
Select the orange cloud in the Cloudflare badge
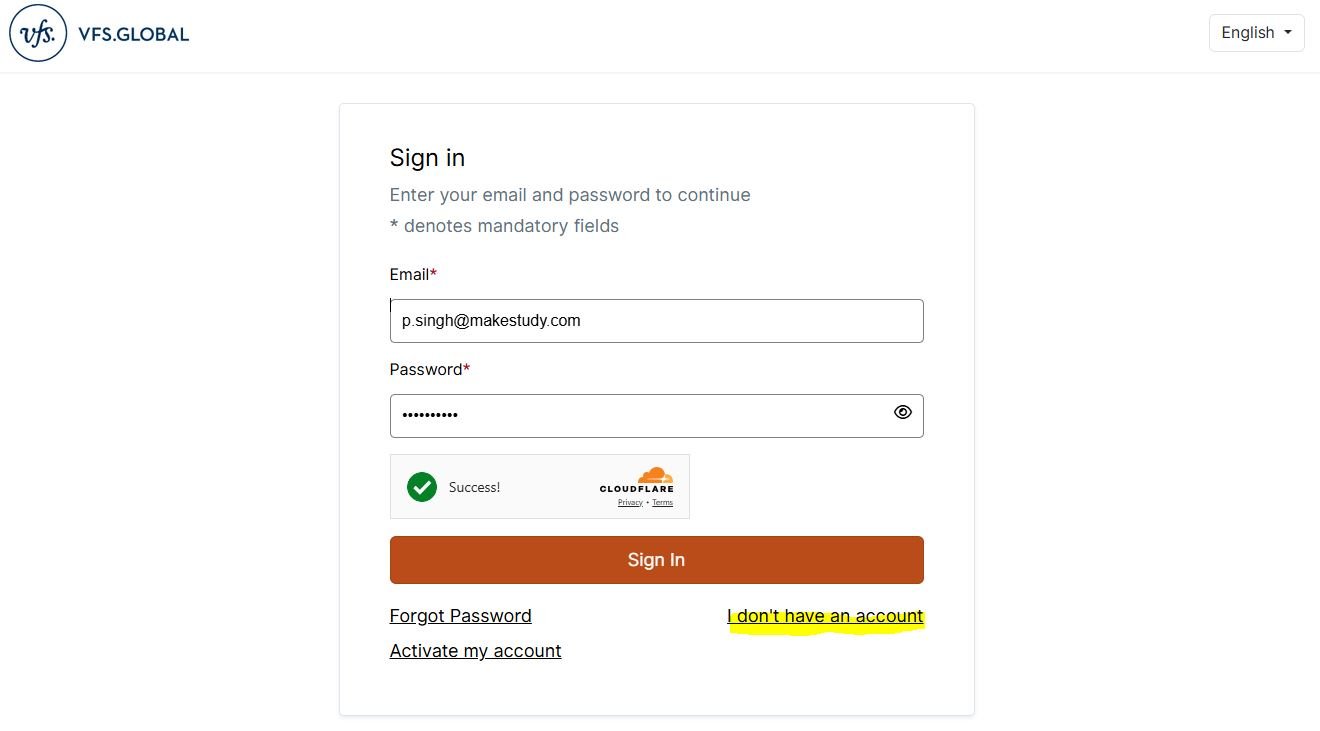click(656, 473)
